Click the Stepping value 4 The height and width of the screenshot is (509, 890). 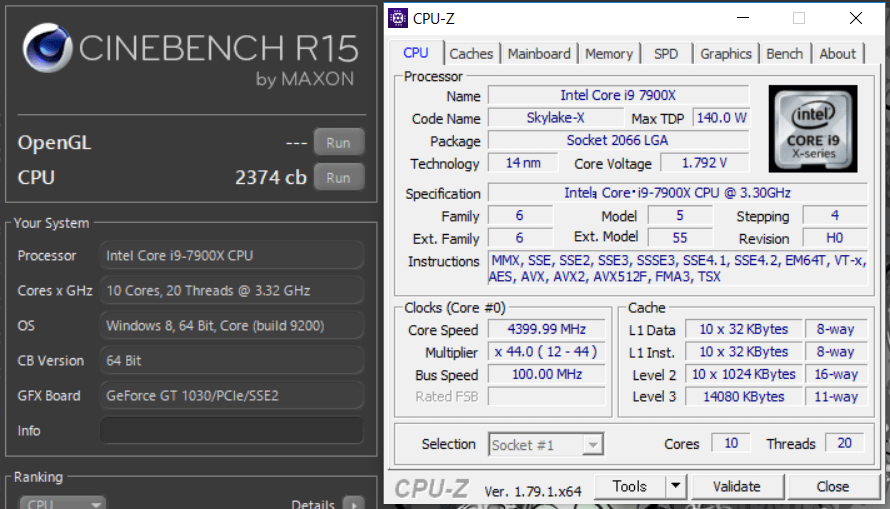pos(834,216)
